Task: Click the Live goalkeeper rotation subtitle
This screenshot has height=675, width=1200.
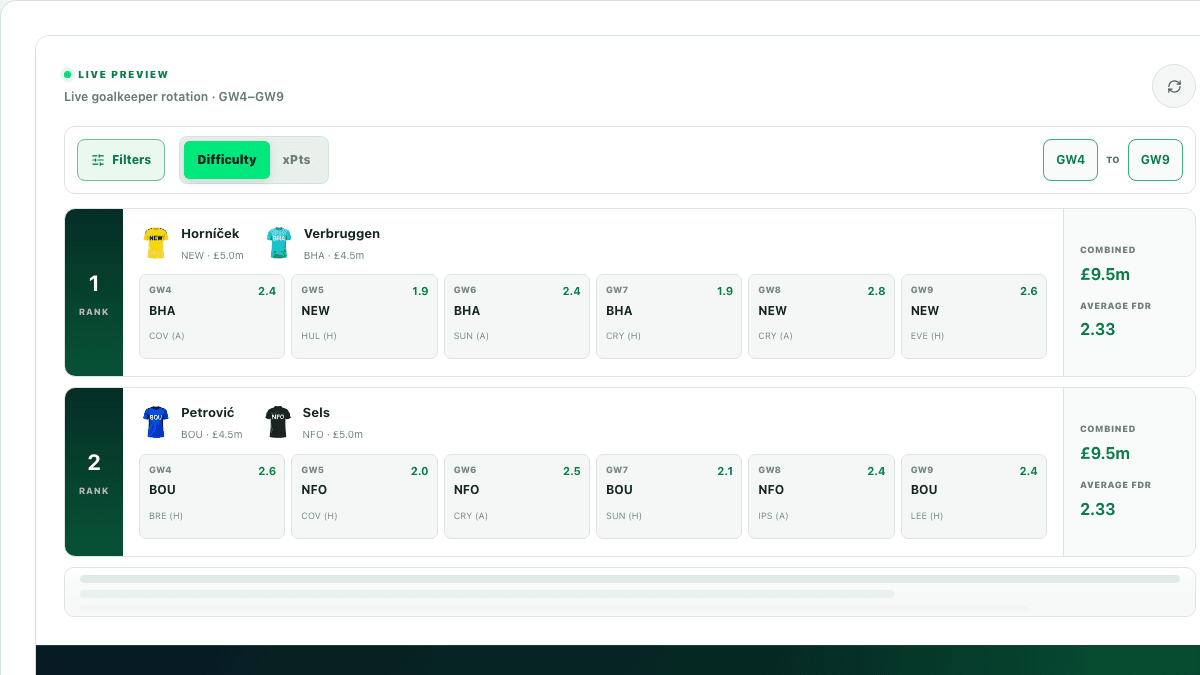Action: pyautogui.click(x=174, y=97)
